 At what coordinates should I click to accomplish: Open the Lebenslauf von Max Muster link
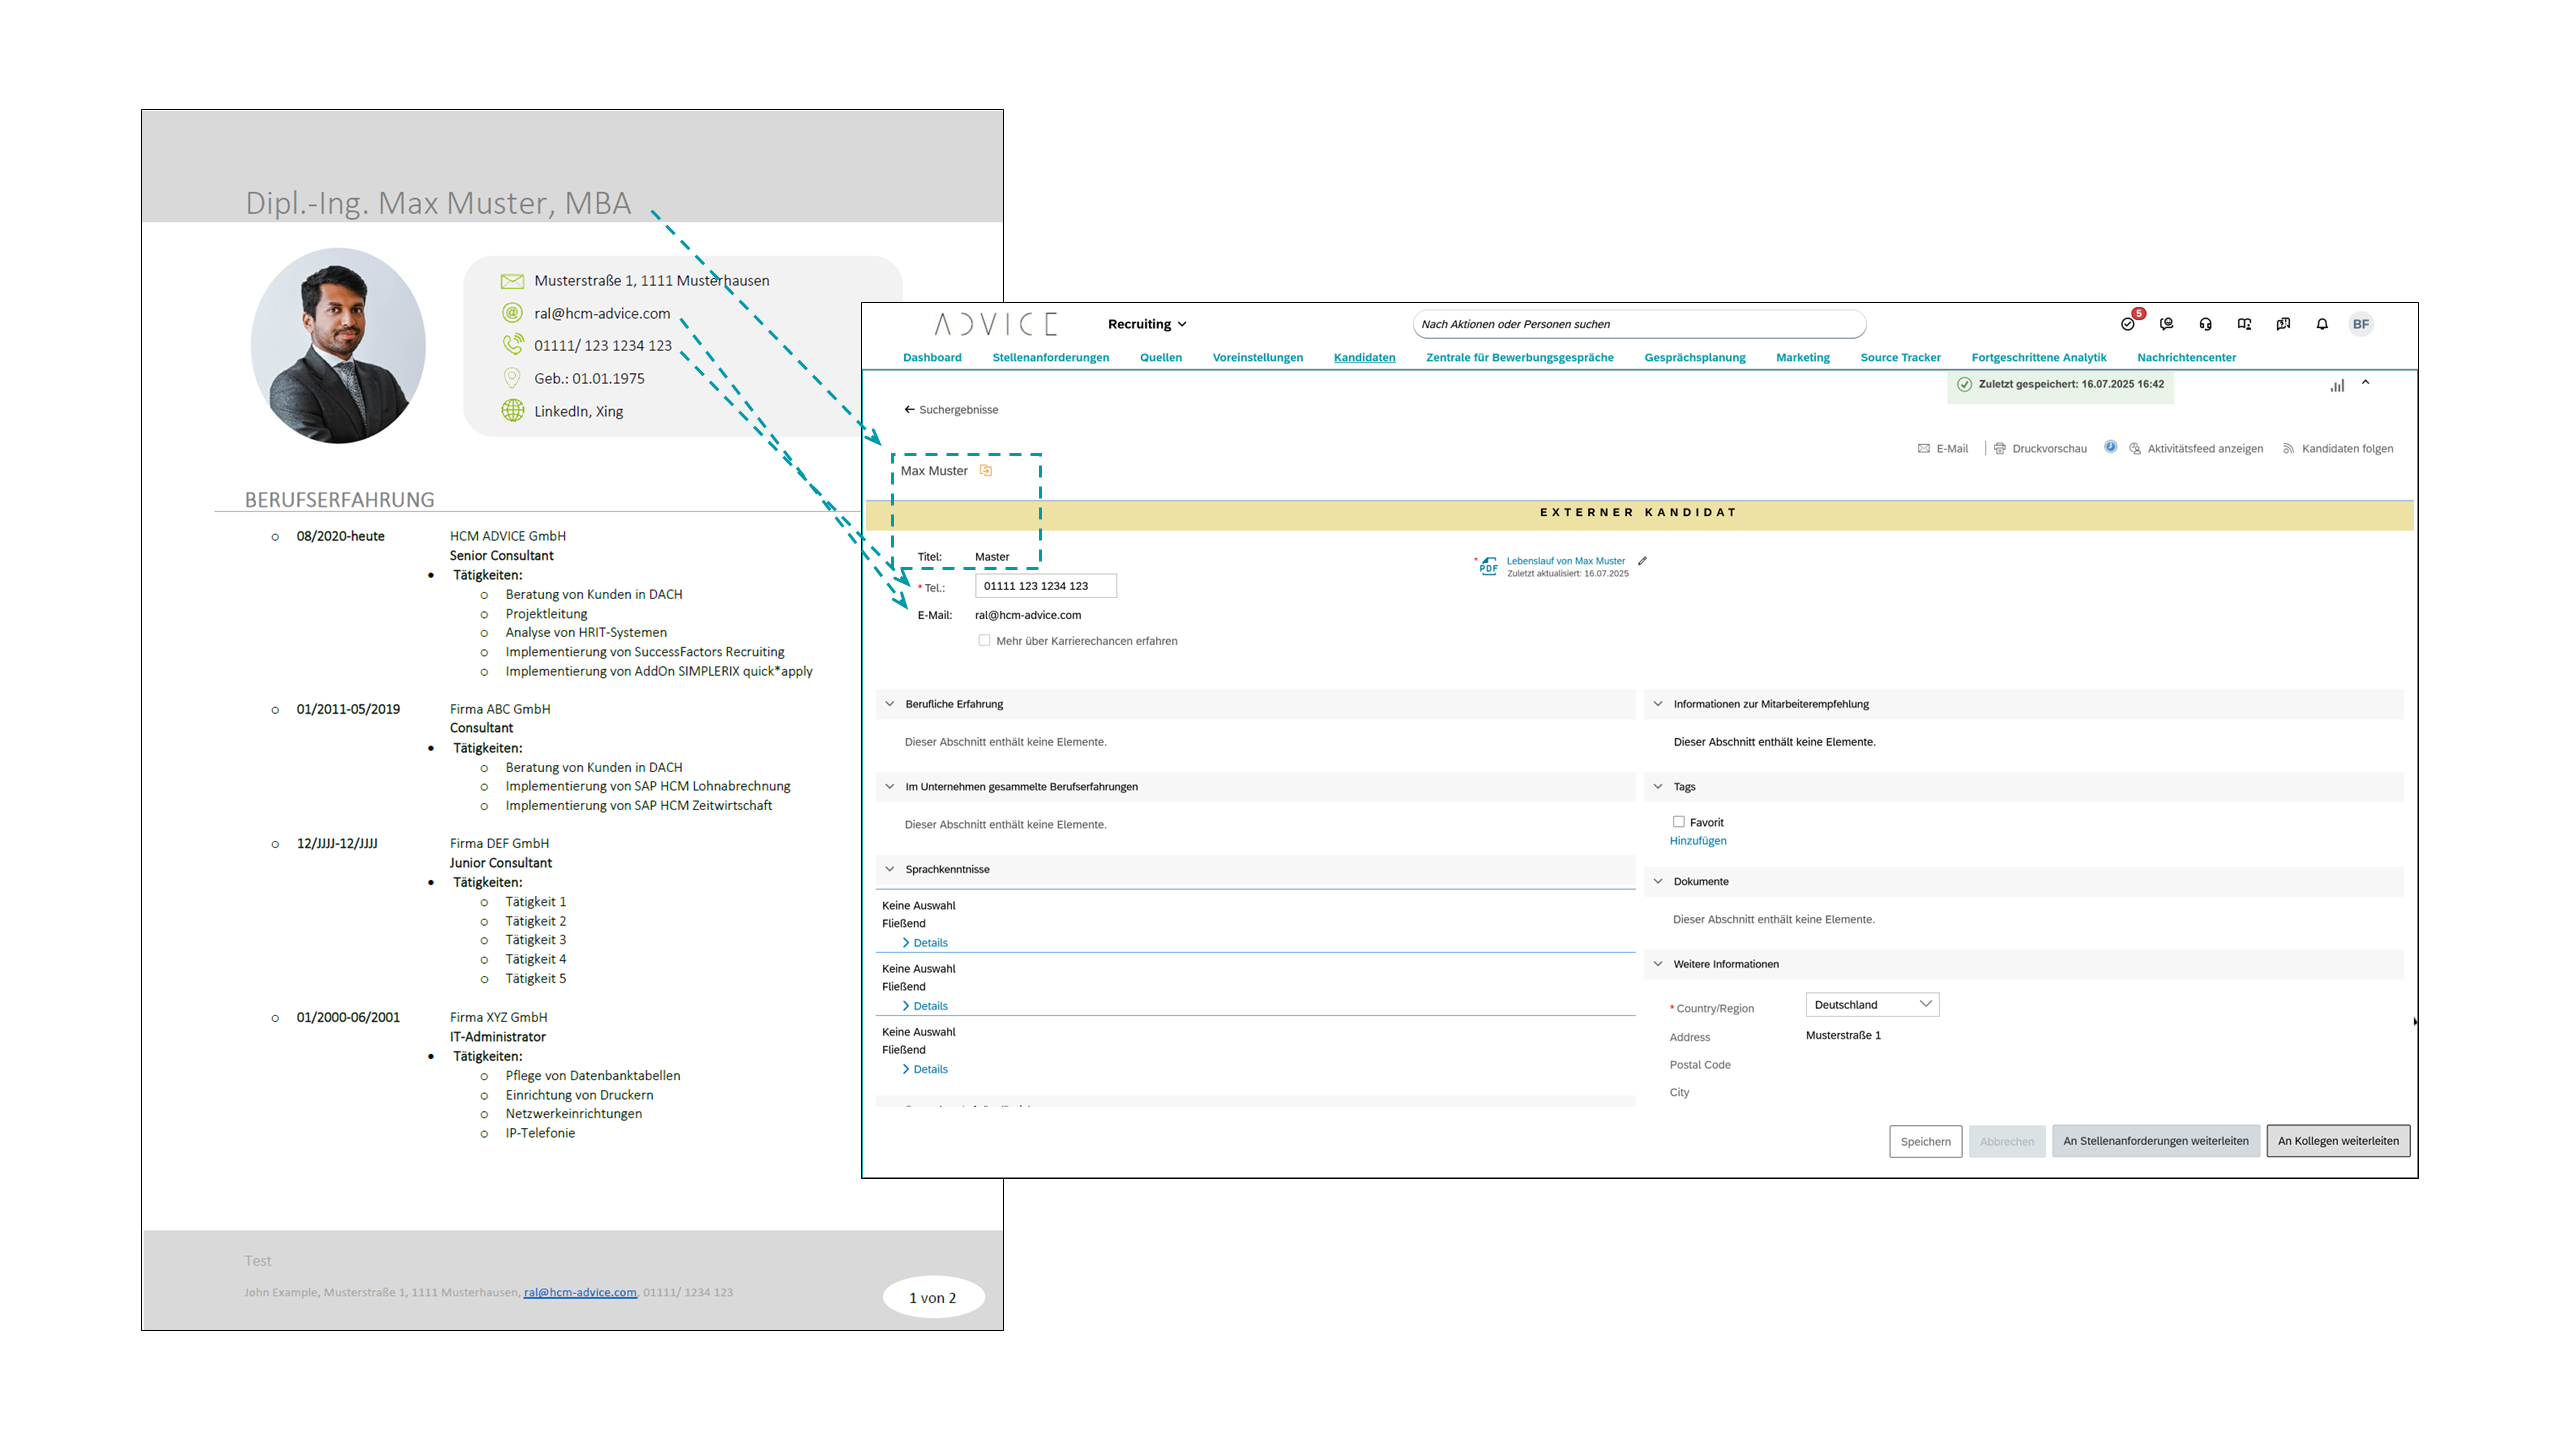(x=1565, y=561)
